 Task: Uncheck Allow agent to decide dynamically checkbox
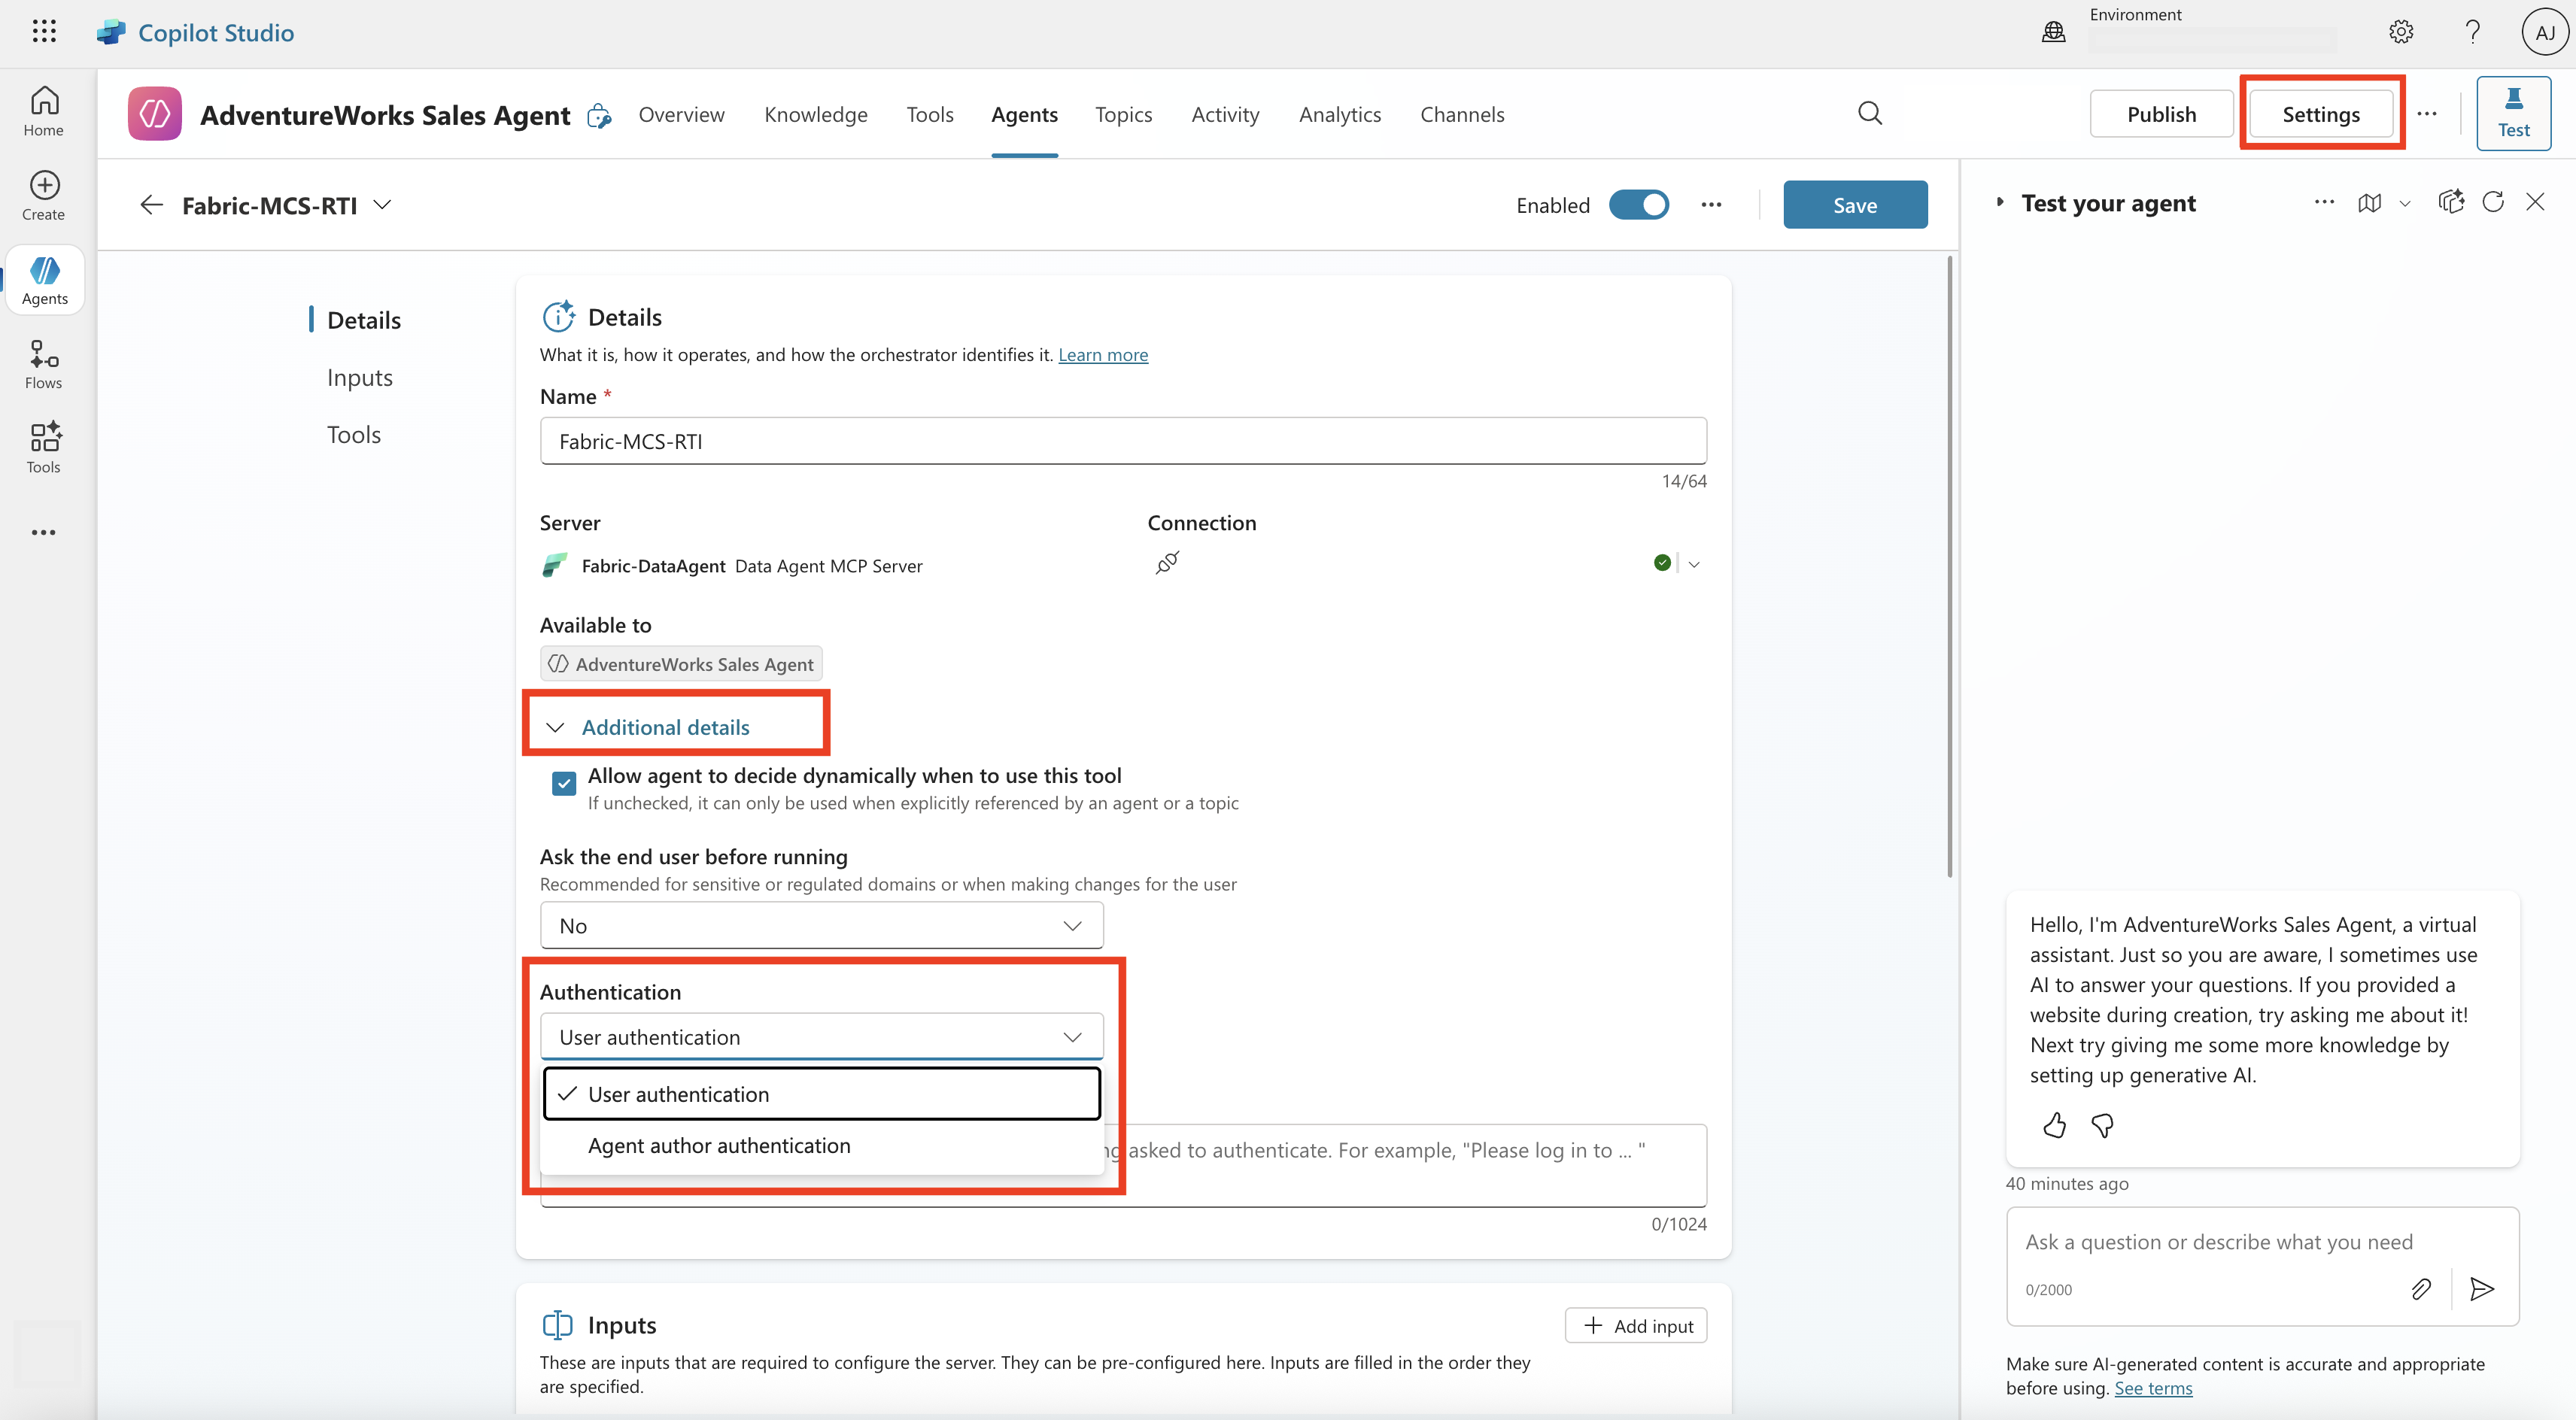coord(564,783)
